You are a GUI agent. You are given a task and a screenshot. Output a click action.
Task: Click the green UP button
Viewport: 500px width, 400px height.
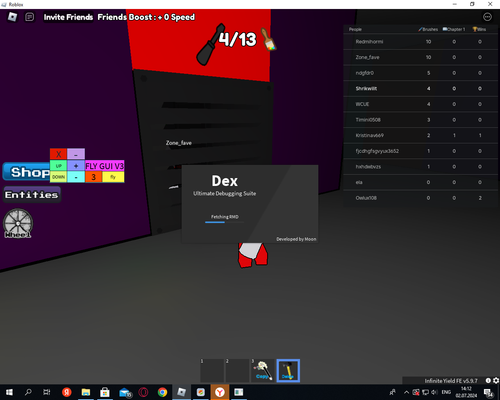click(x=58, y=166)
